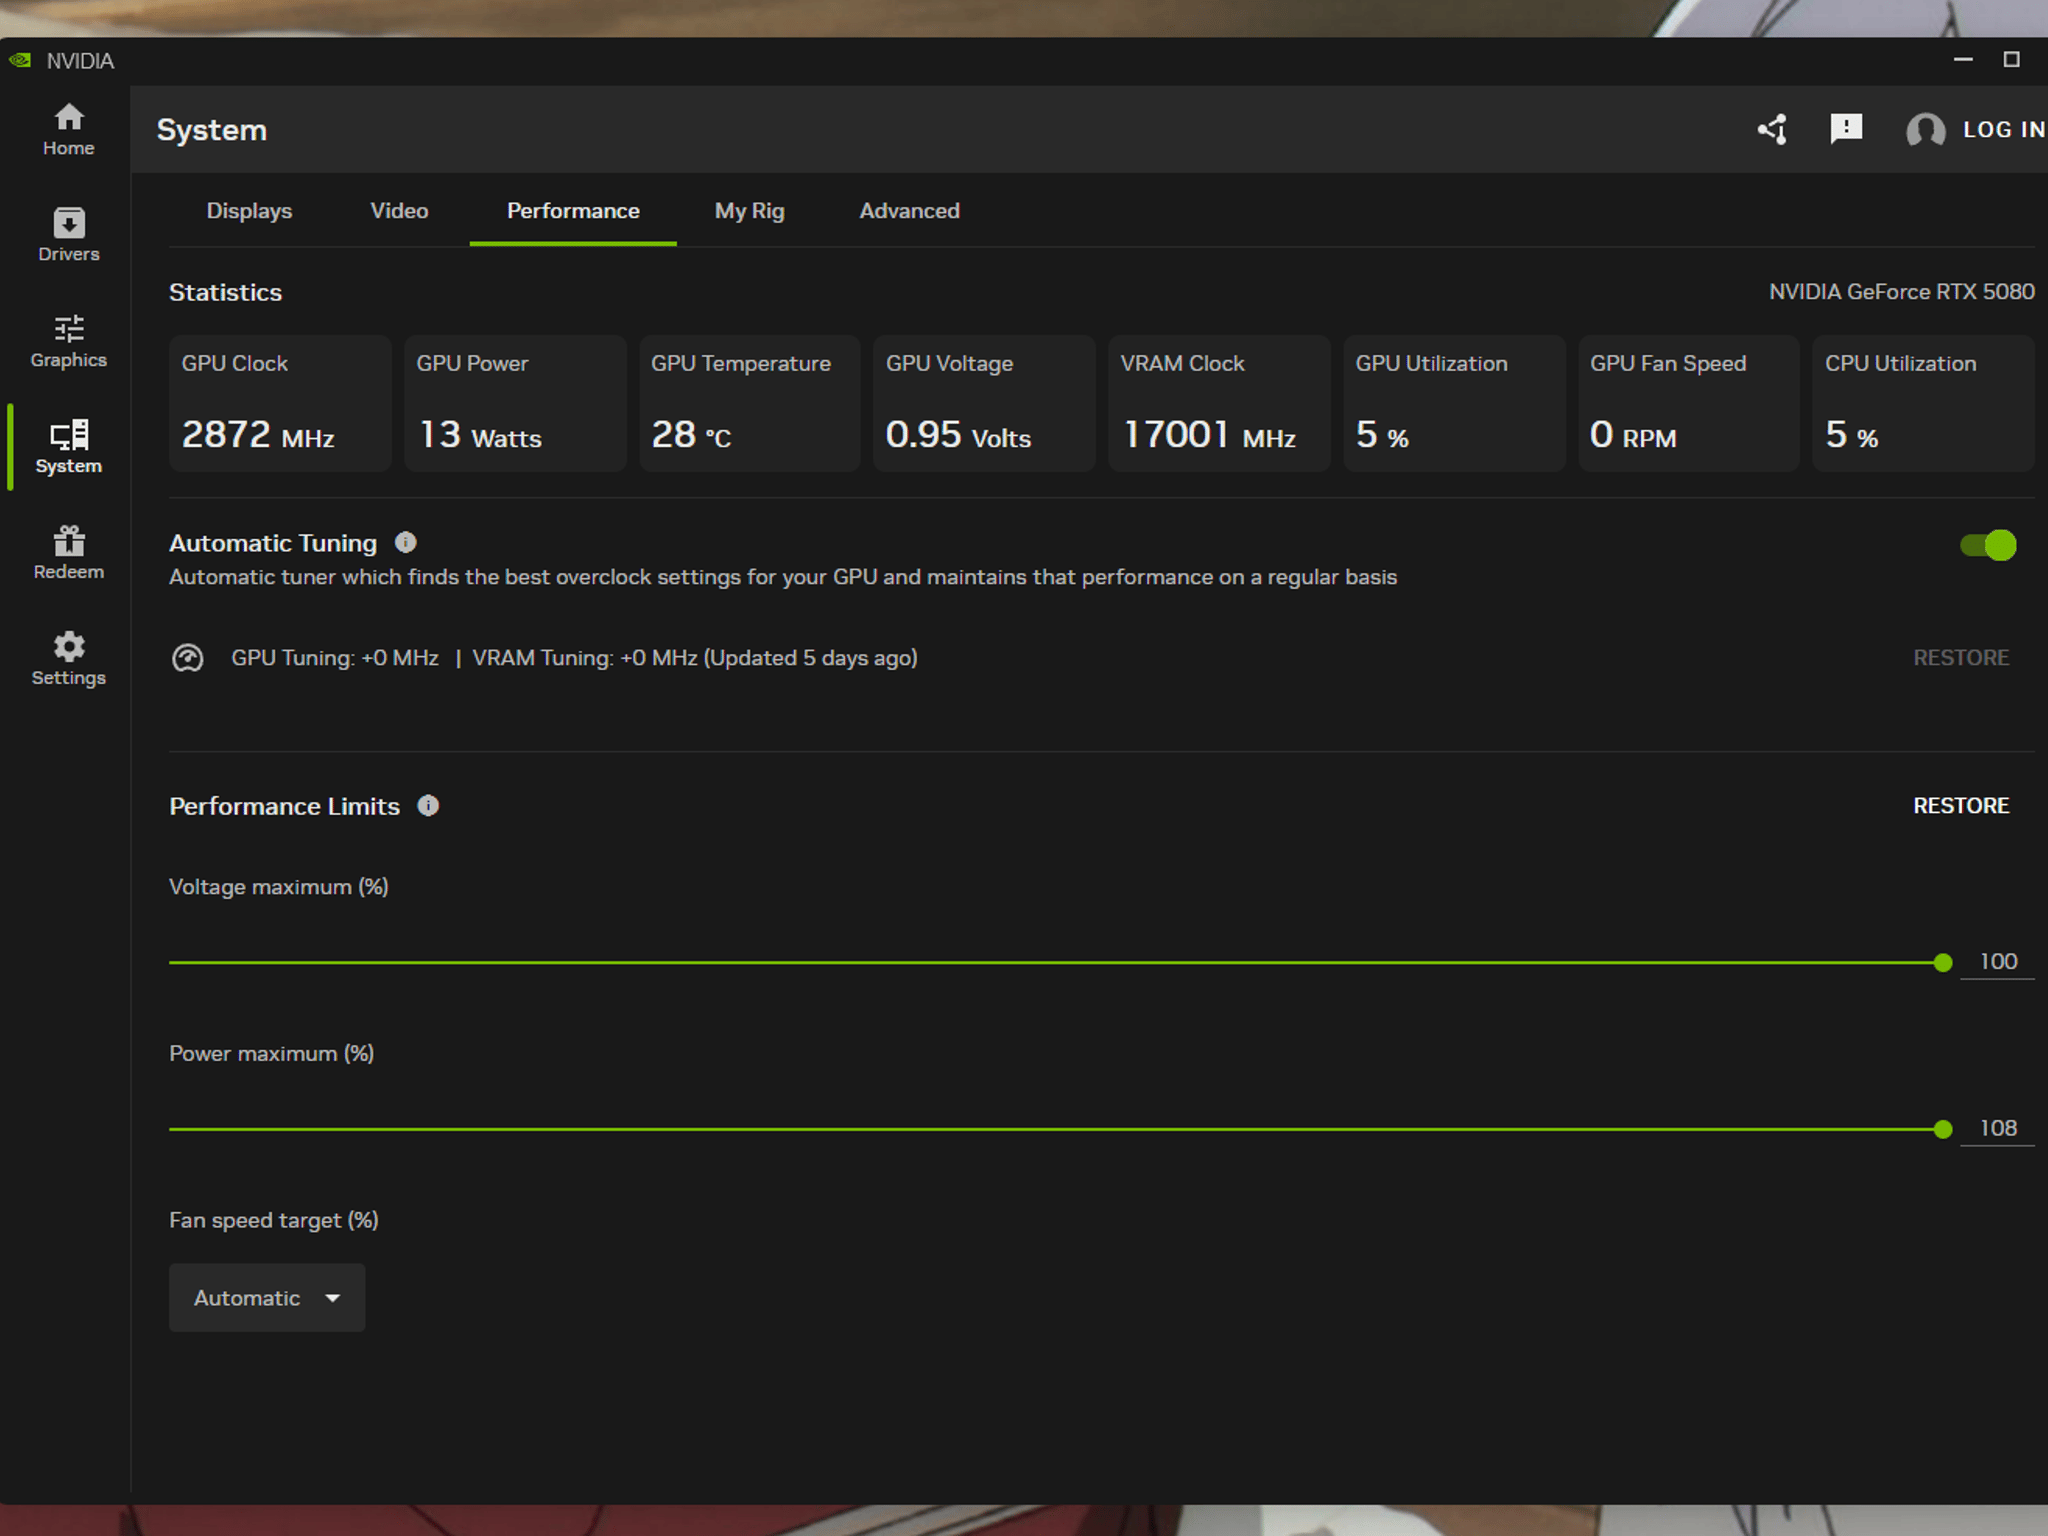Click the Power maximum slider handle

1943,1129
